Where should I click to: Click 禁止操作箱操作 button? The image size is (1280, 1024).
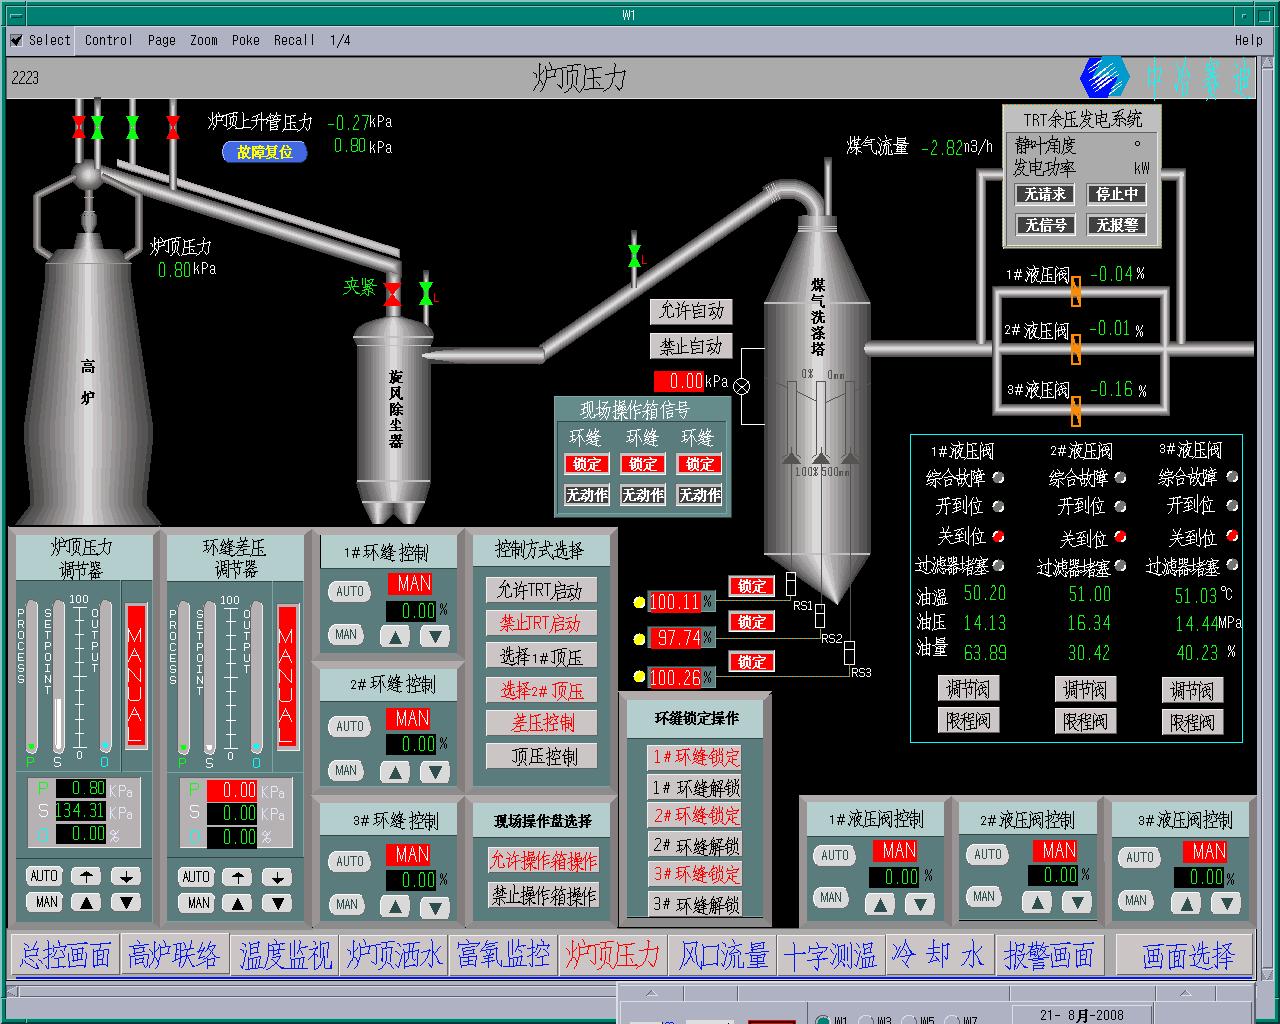click(544, 895)
